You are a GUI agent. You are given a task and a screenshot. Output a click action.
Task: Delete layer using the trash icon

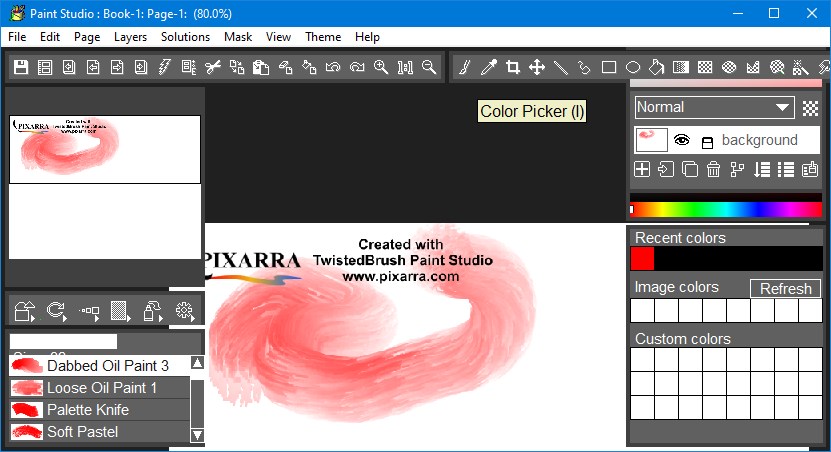pos(714,170)
